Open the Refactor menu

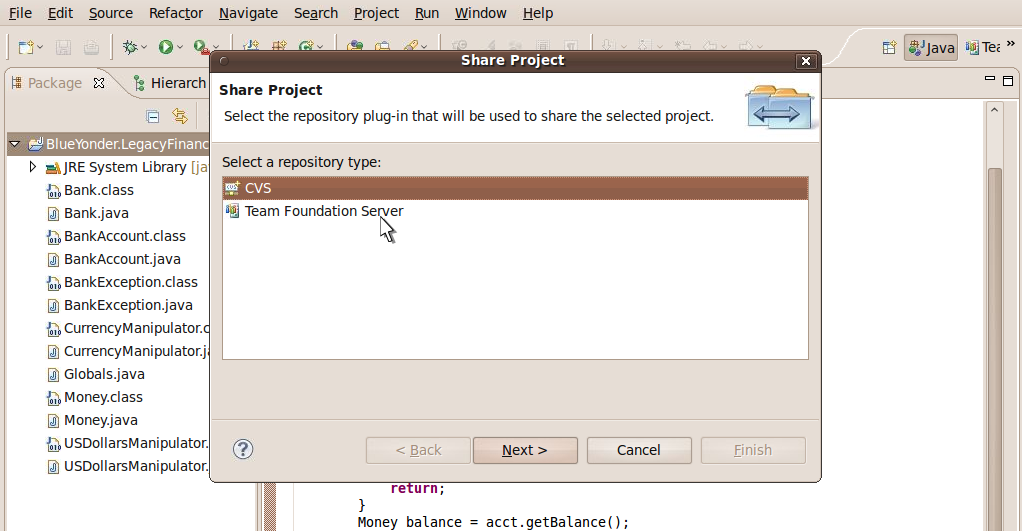click(x=176, y=13)
